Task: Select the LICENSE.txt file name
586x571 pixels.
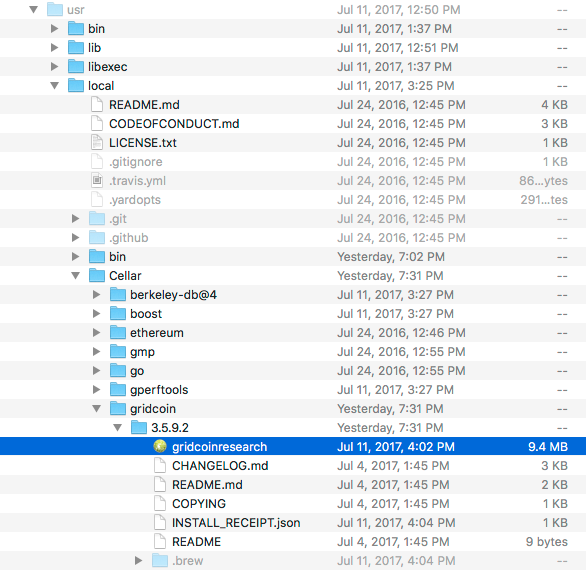Action: coord(143,143)
